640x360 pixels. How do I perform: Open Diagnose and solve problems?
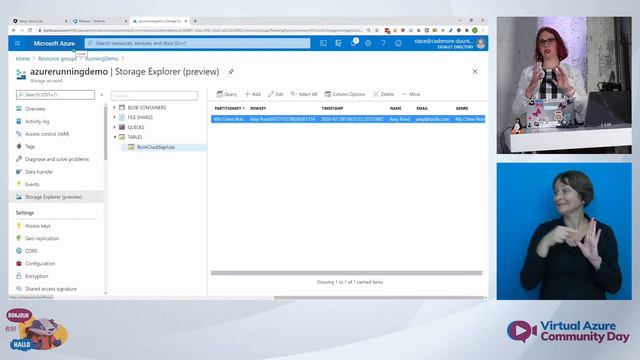(x=57, y=159)
